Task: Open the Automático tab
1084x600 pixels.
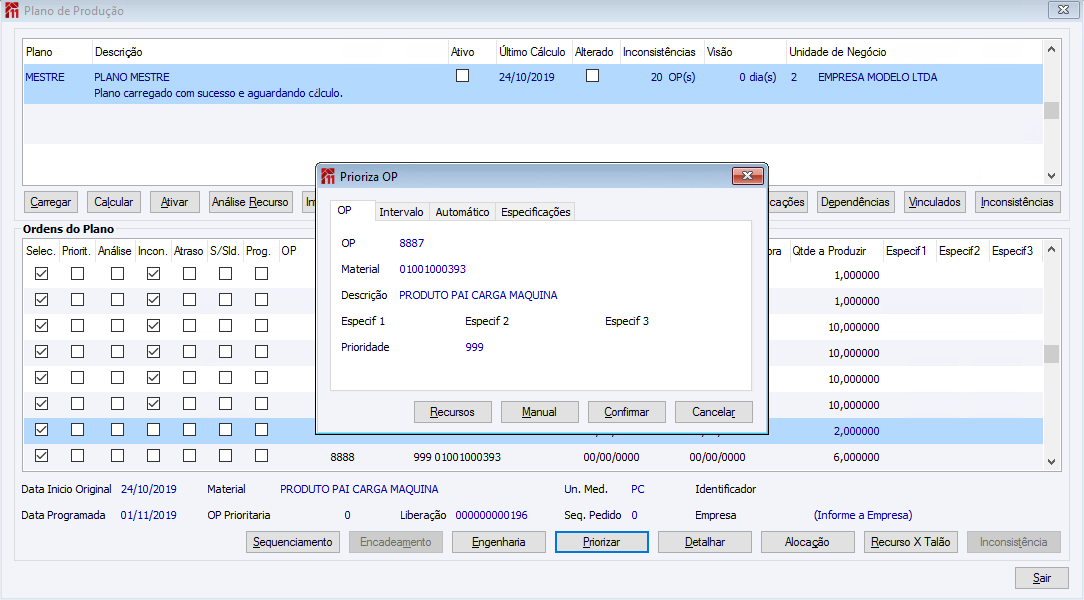Action: [462, 212]
